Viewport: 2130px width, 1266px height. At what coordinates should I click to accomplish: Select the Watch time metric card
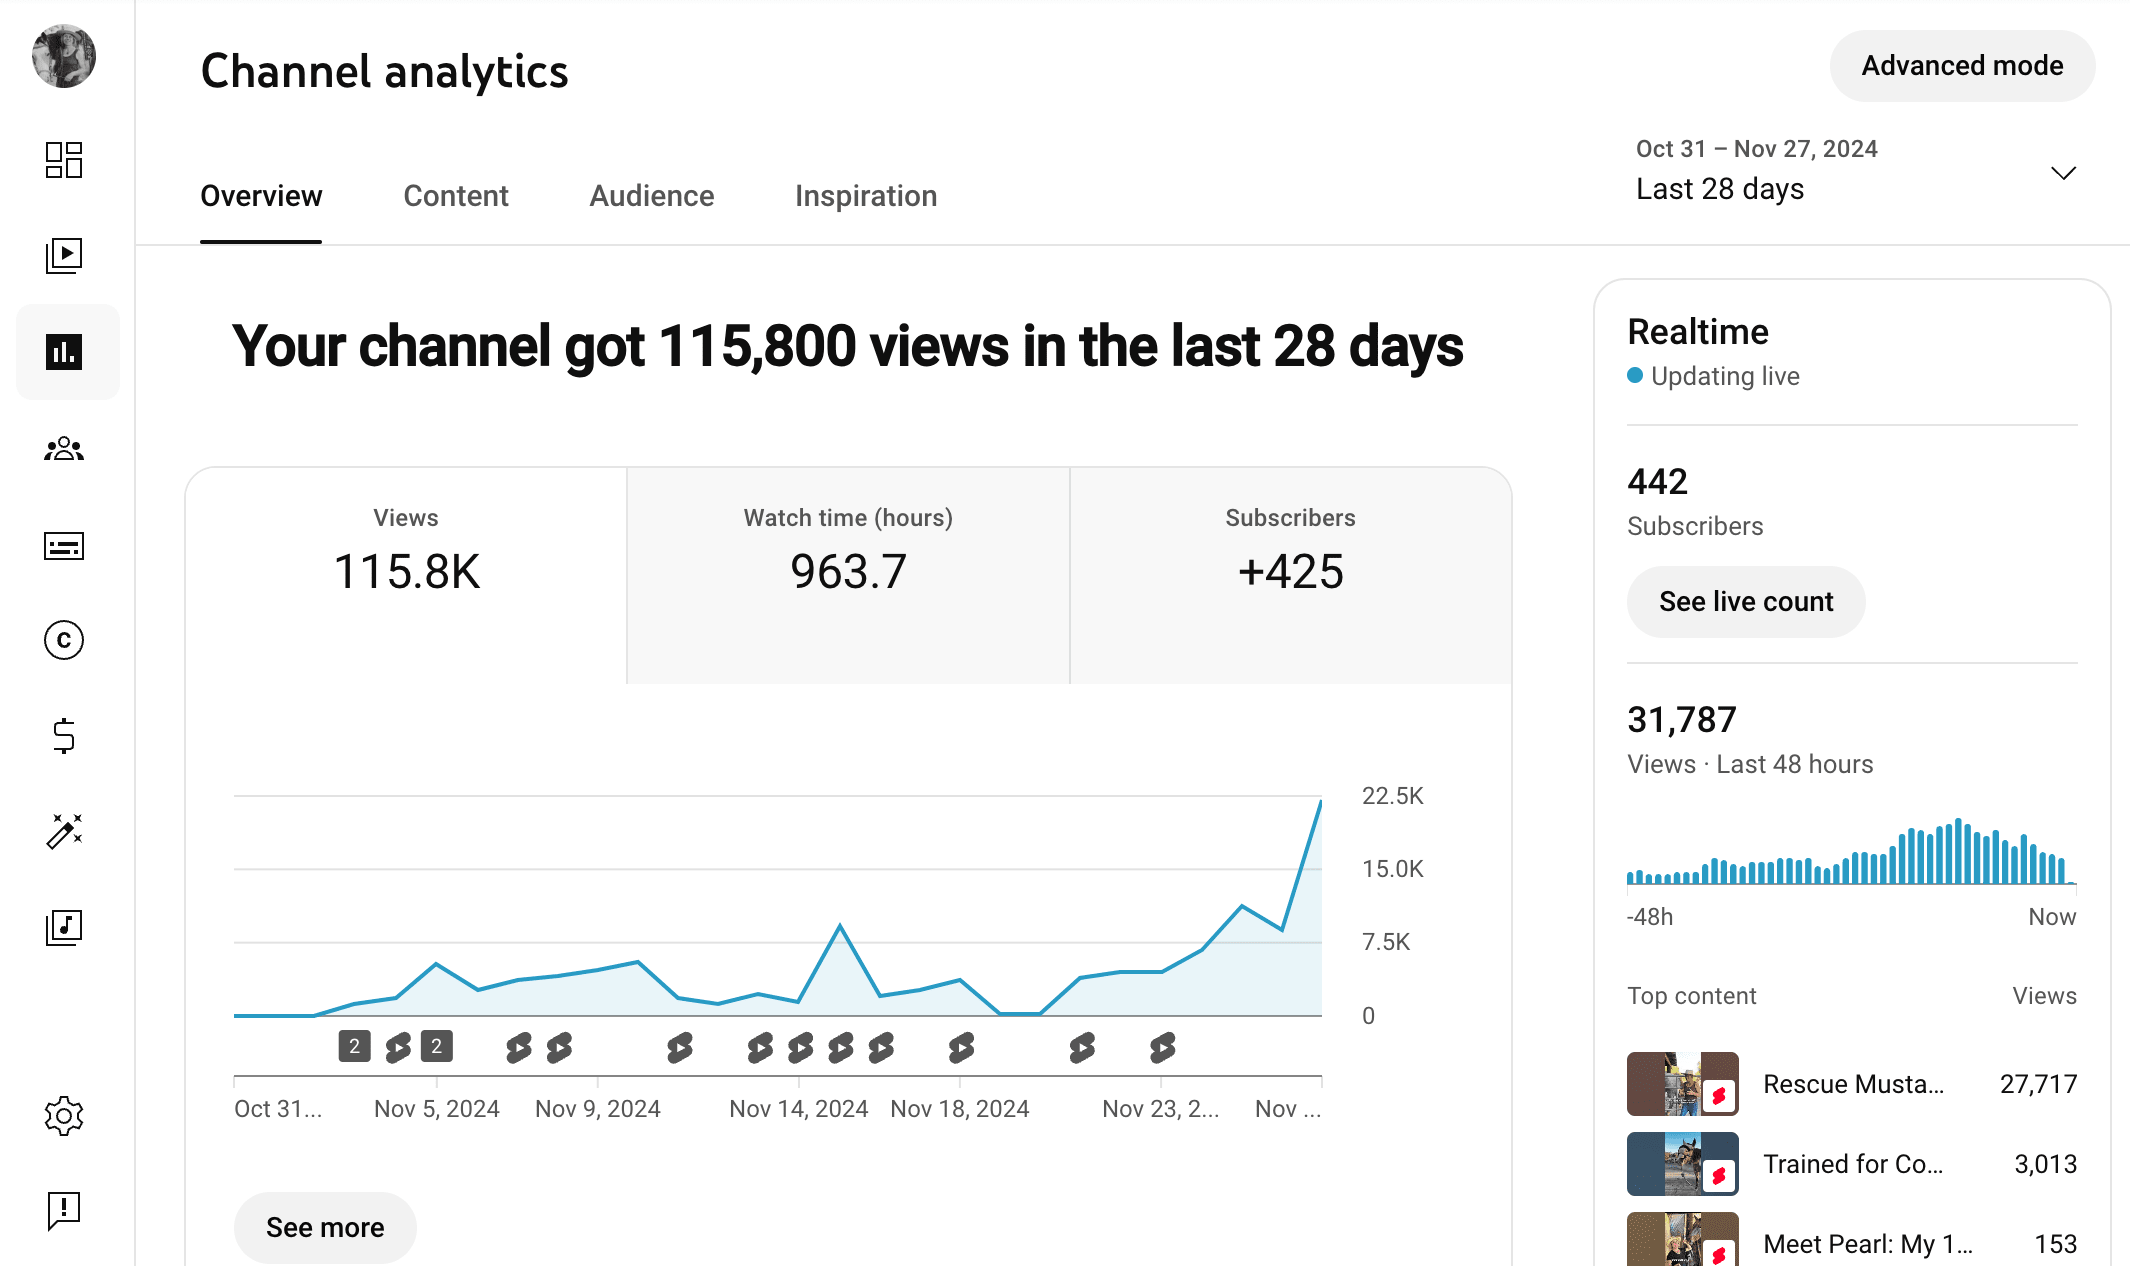tap(847, 570)
